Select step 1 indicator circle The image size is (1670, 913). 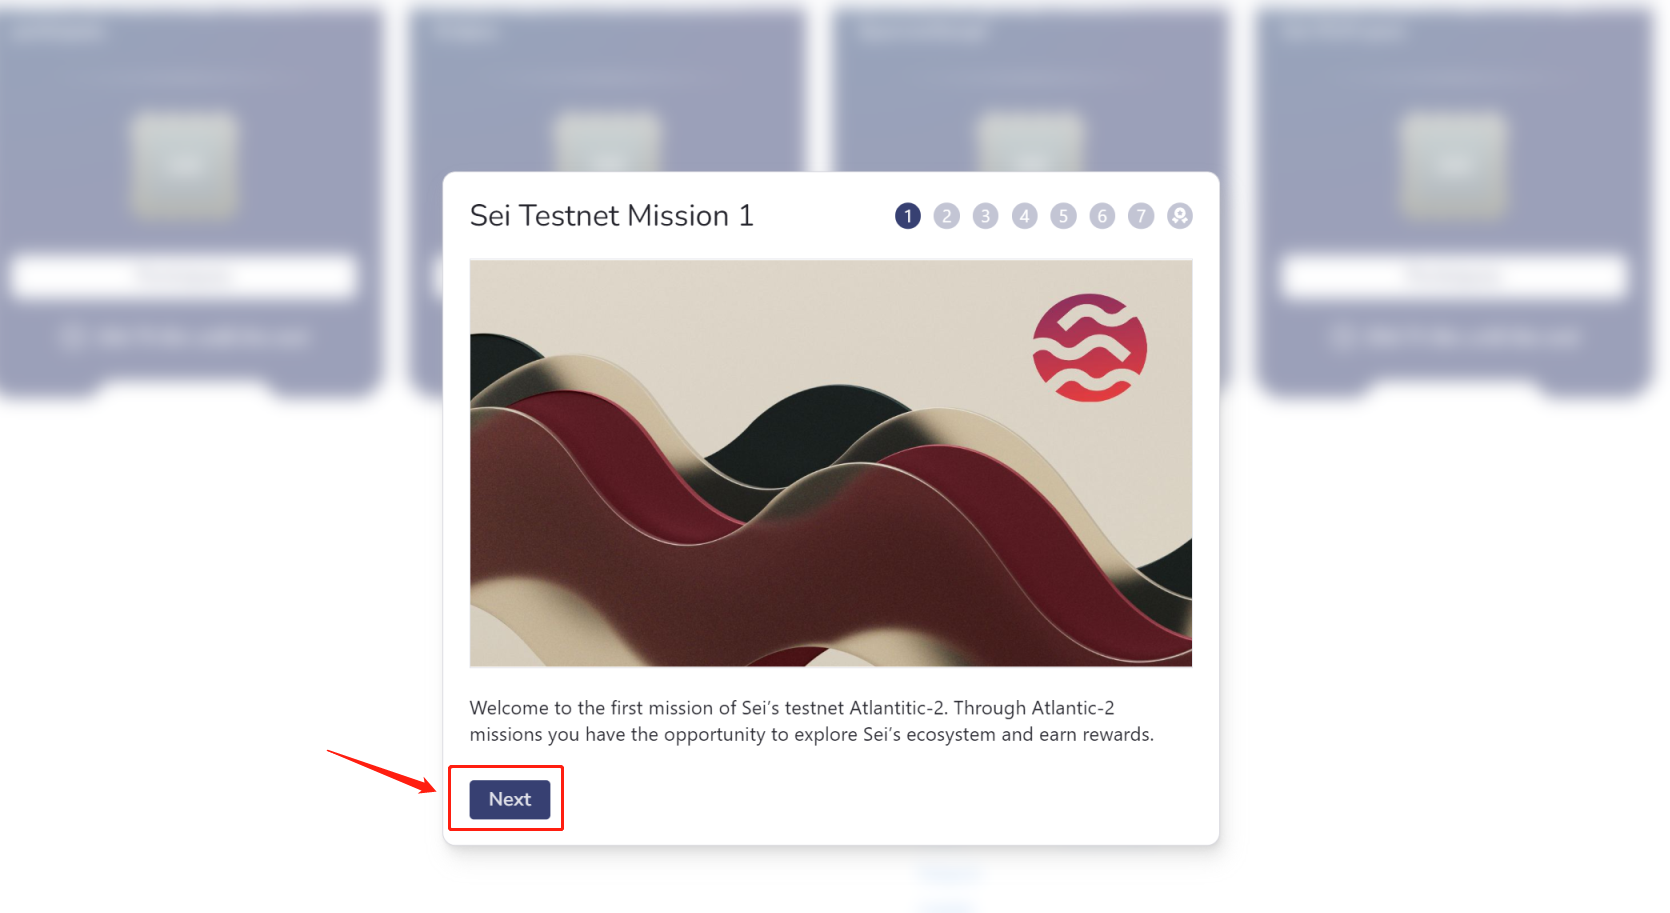(908, 216)
